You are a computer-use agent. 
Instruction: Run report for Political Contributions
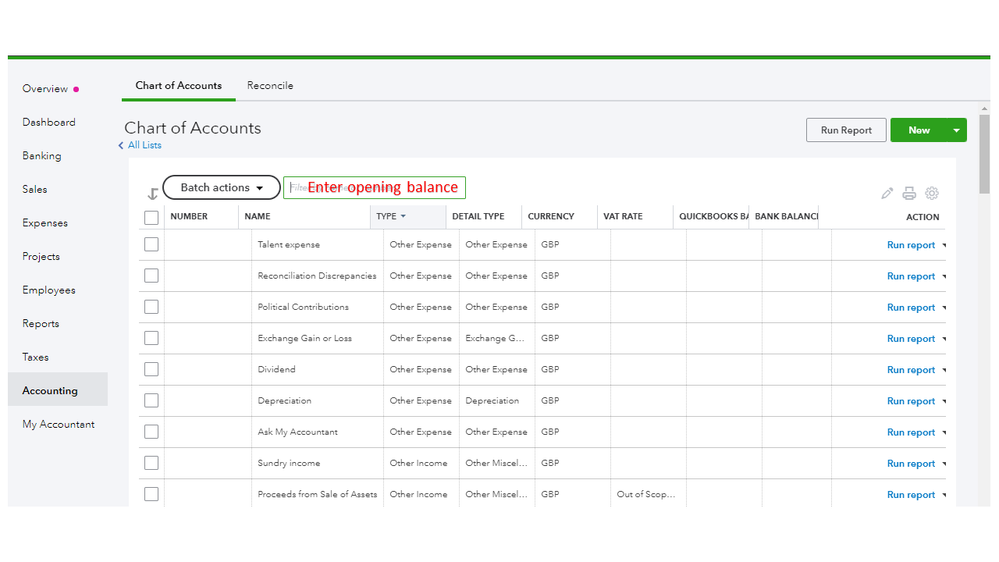coord(910,308)
